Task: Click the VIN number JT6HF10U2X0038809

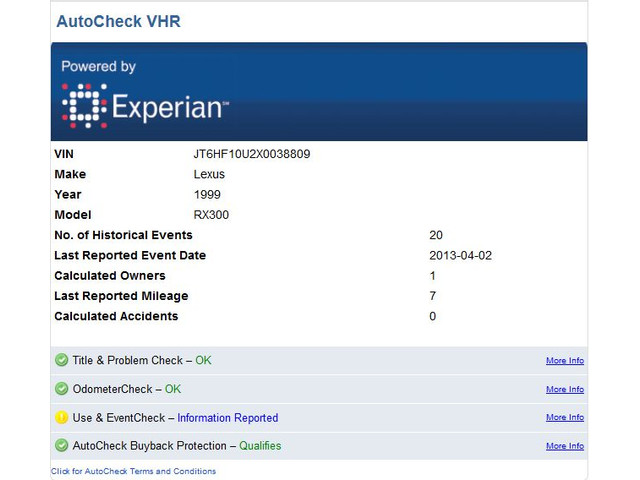Action: coord(258,155)
